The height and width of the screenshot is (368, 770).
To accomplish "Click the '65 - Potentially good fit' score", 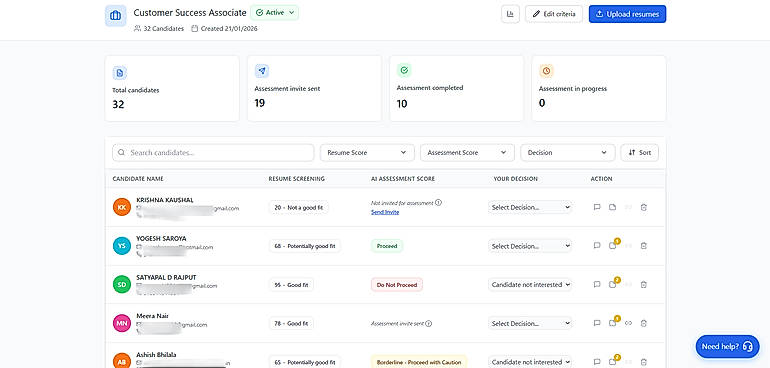I will [305, 362].
